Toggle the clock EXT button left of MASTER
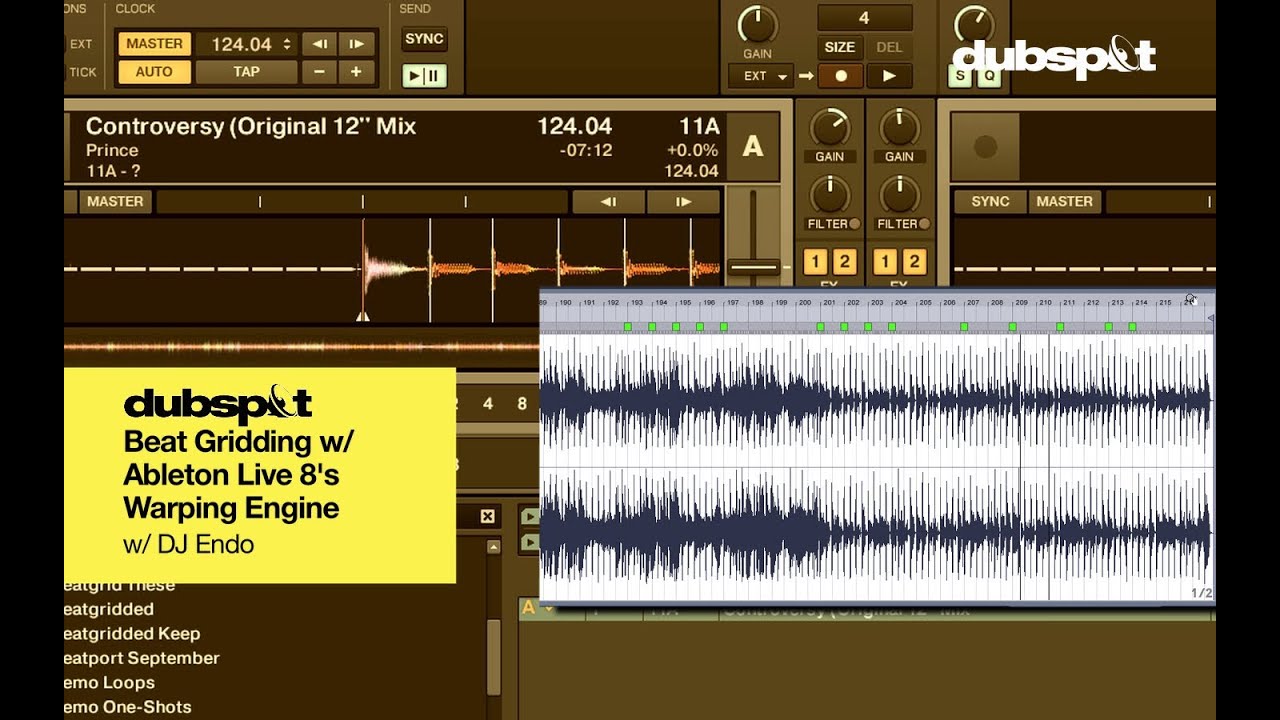 click(x=81, y=44)
